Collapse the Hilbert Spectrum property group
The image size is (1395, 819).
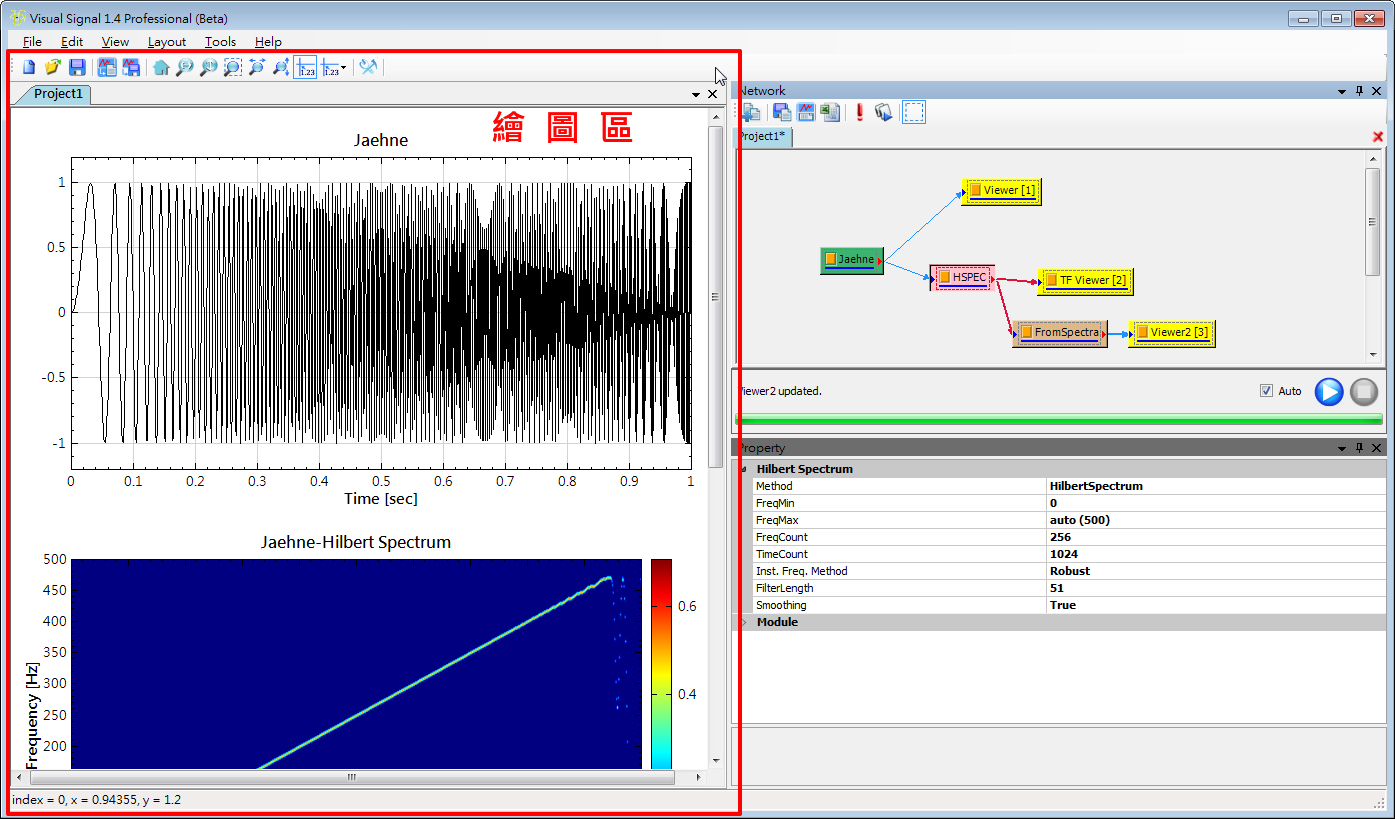[x=743, y=469]
